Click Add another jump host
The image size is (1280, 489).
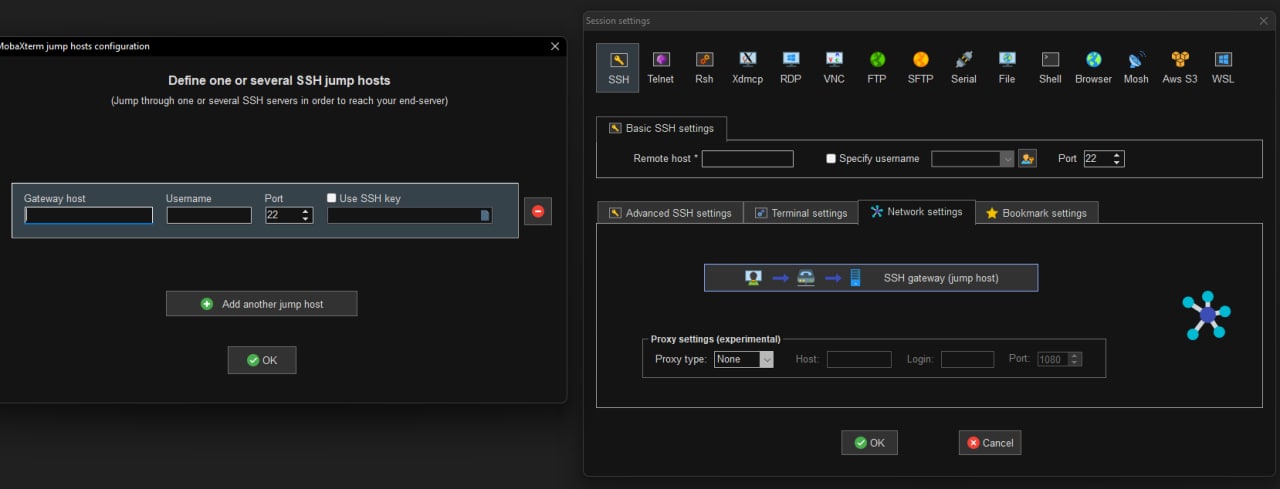tap(261, 304)
